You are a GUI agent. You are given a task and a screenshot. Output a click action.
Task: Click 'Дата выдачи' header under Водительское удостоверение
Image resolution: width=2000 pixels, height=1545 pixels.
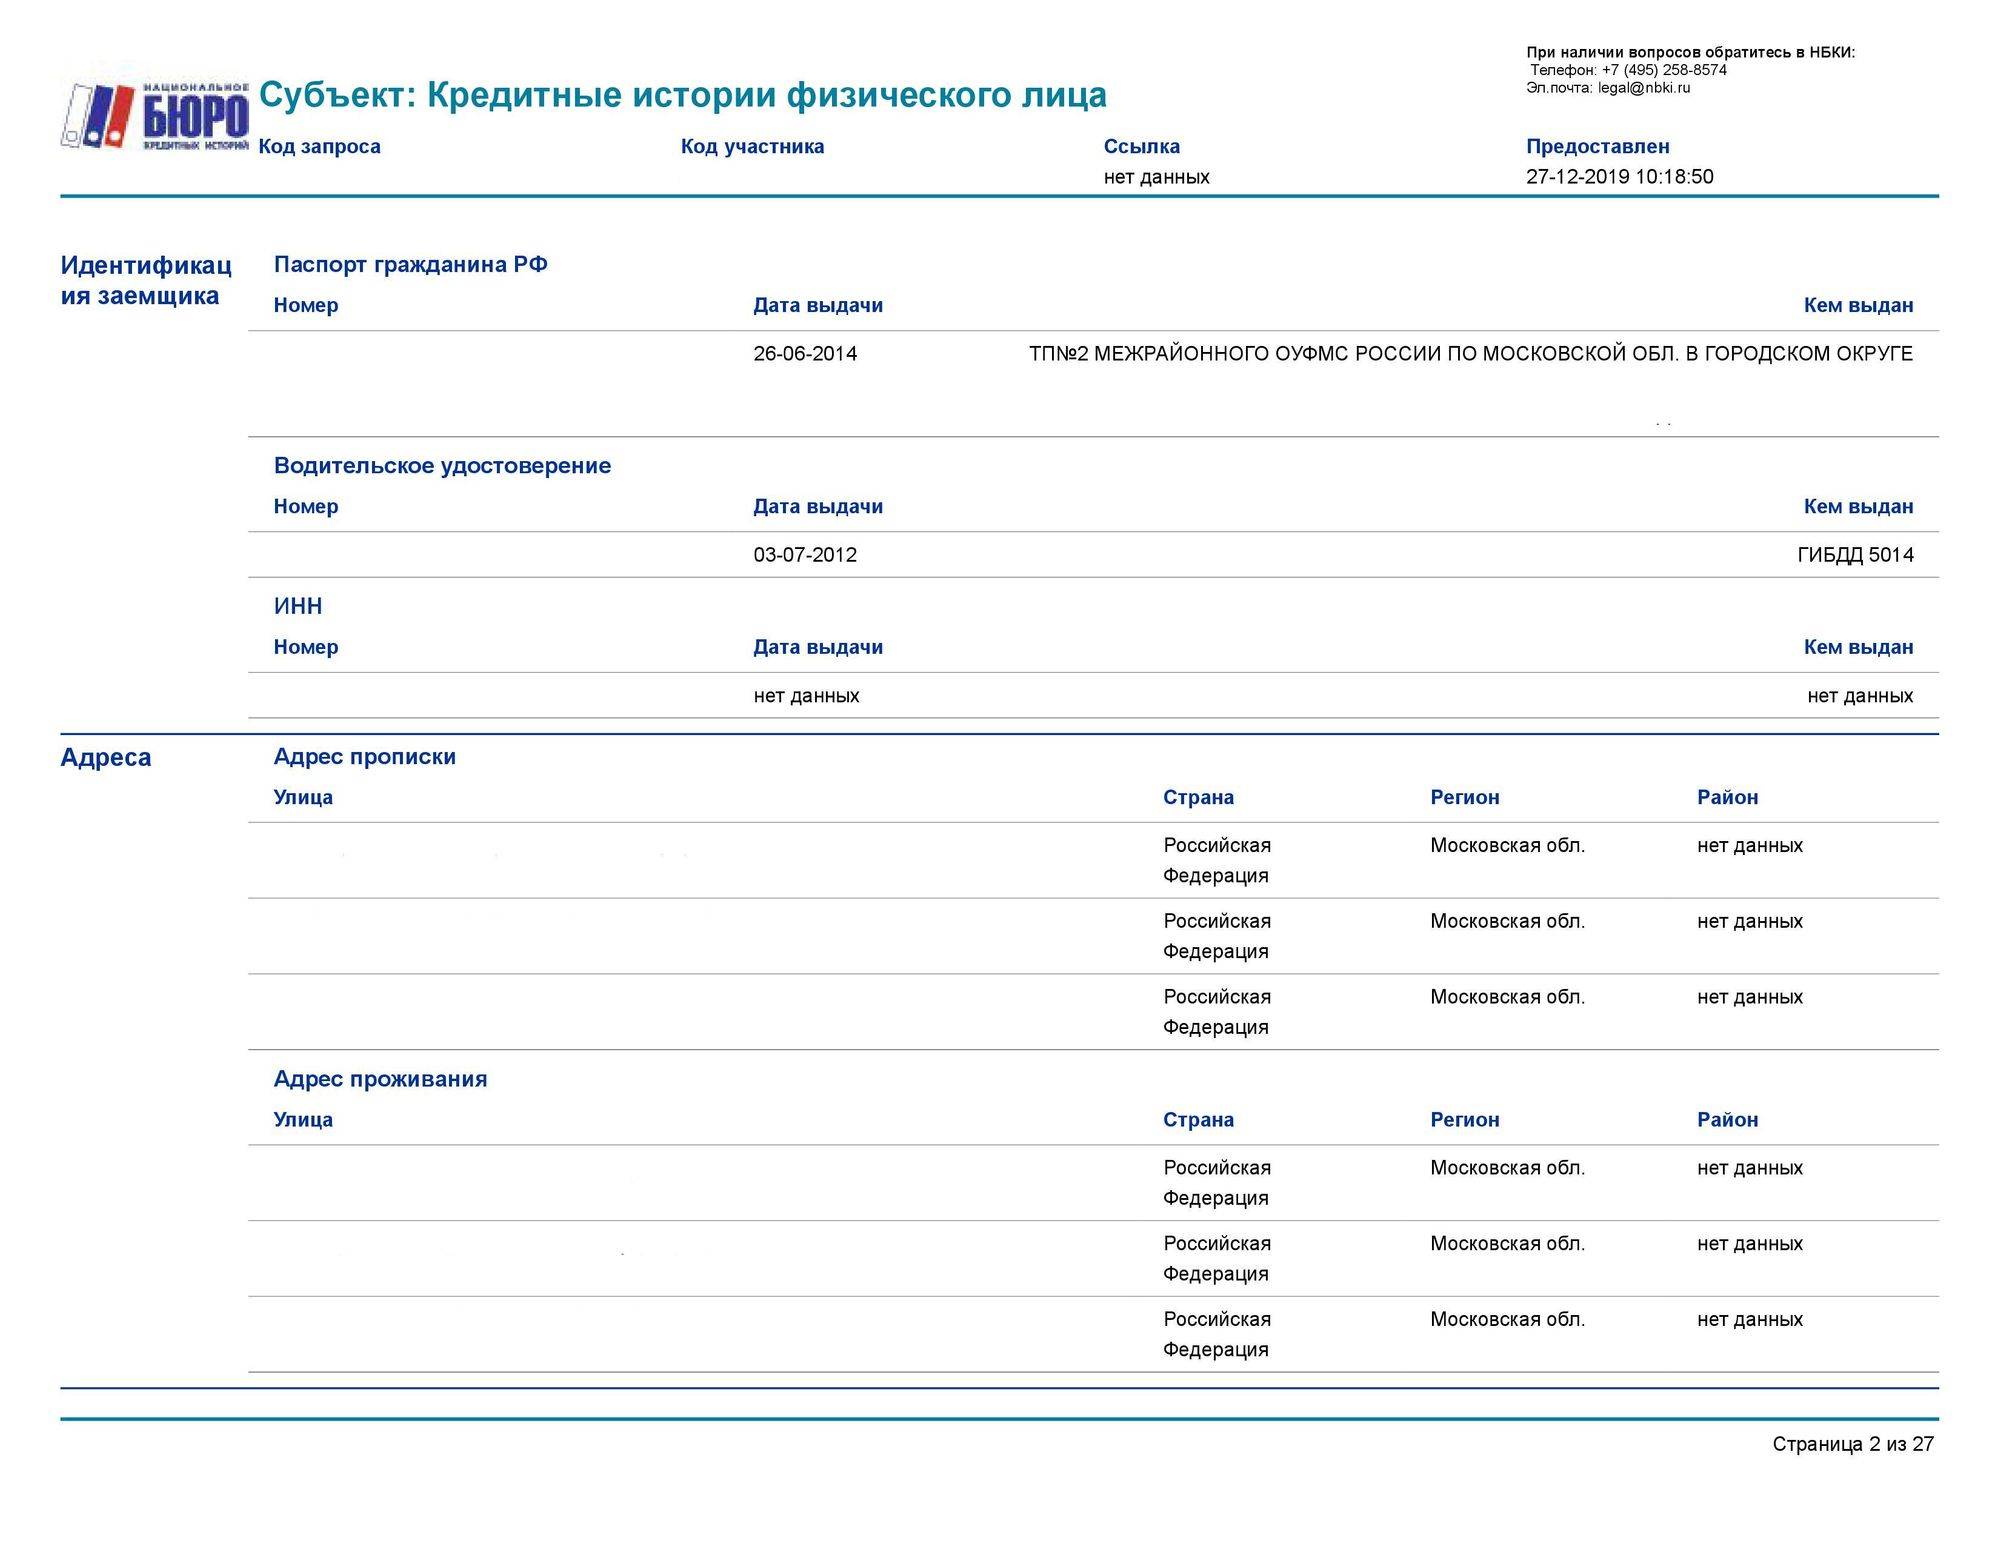tap(818, 507)
